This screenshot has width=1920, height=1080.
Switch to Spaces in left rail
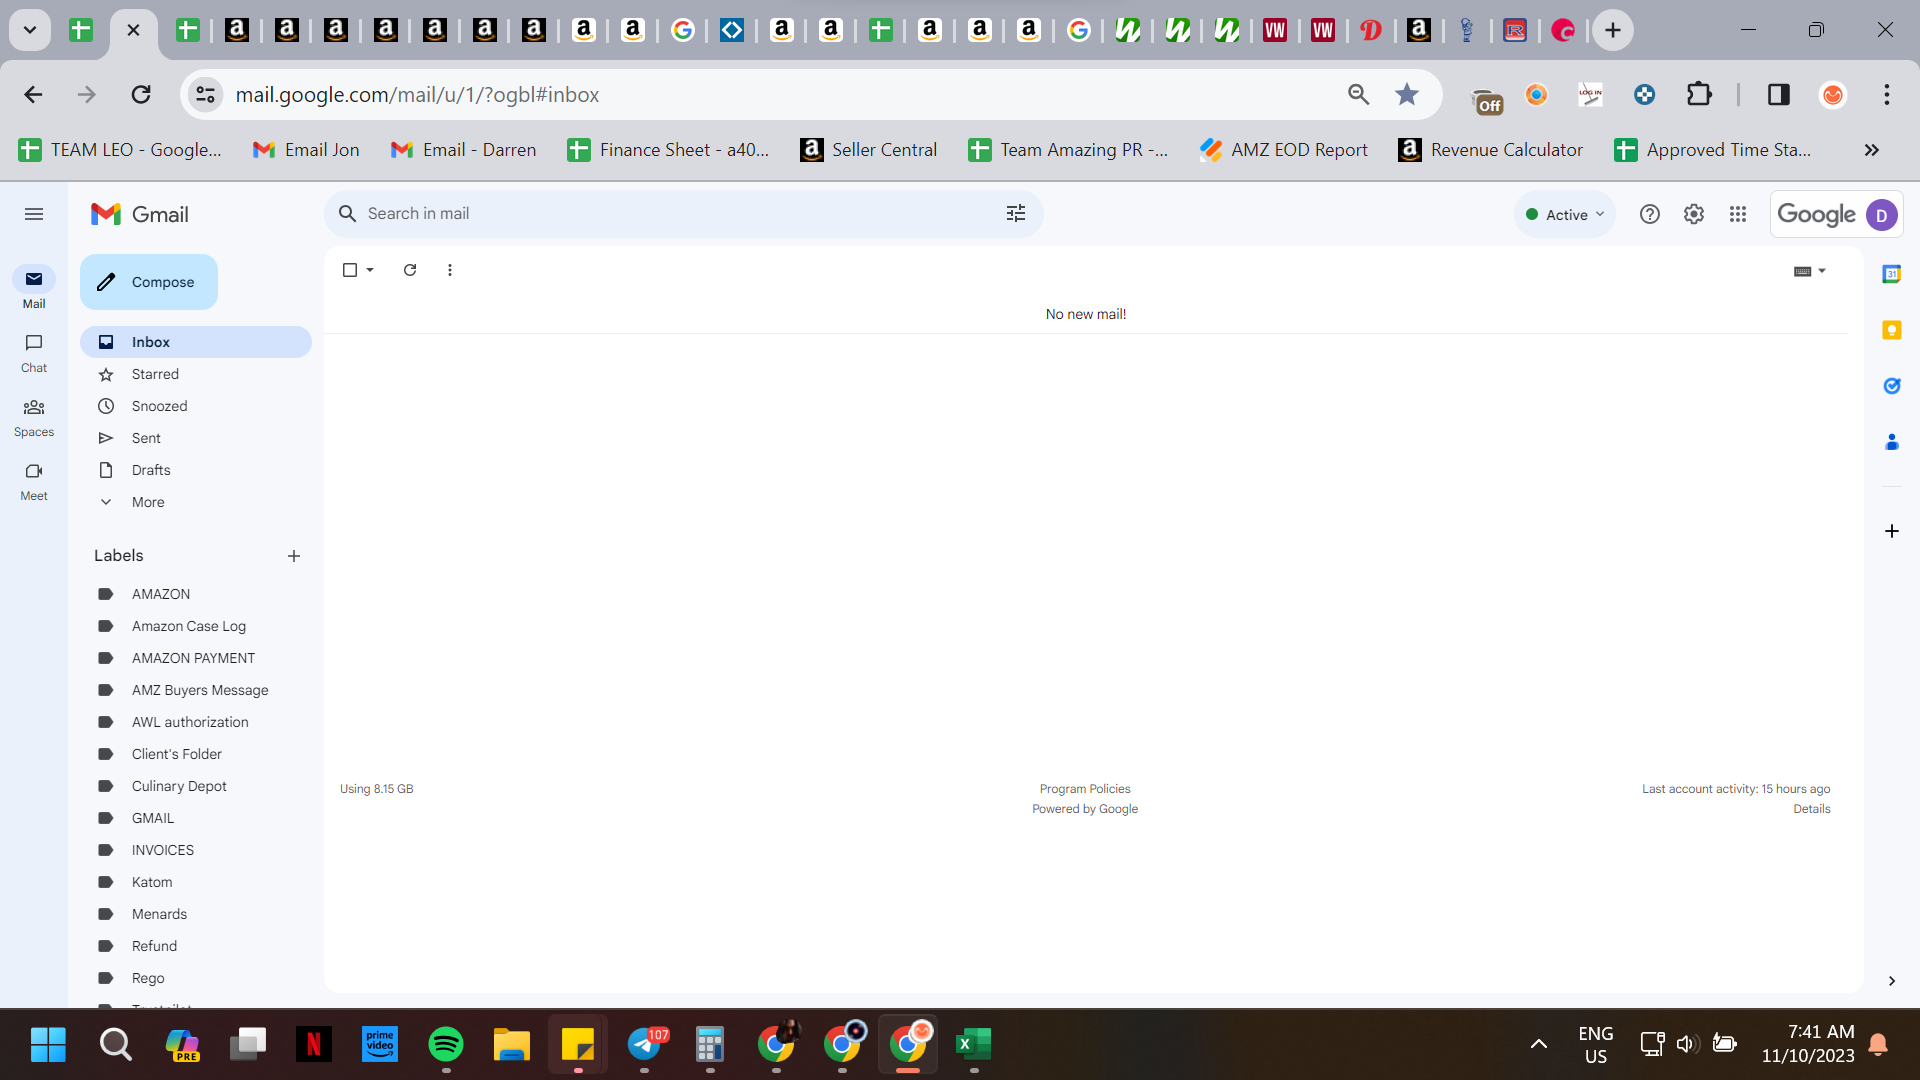click(x=34, y=418)
